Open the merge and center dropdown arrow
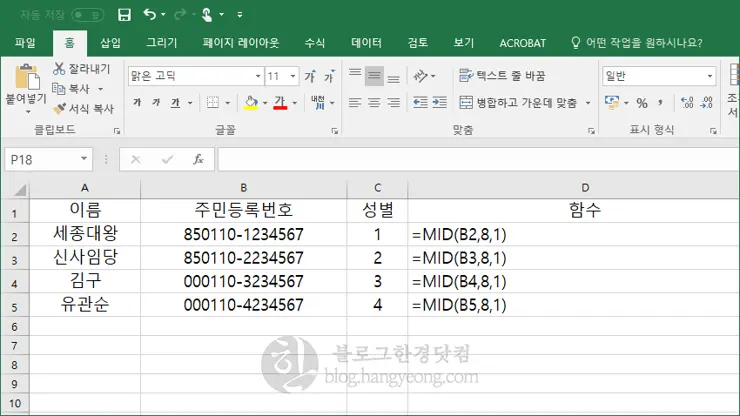Viewport: 740px width, 416px height. coord(588,102)
